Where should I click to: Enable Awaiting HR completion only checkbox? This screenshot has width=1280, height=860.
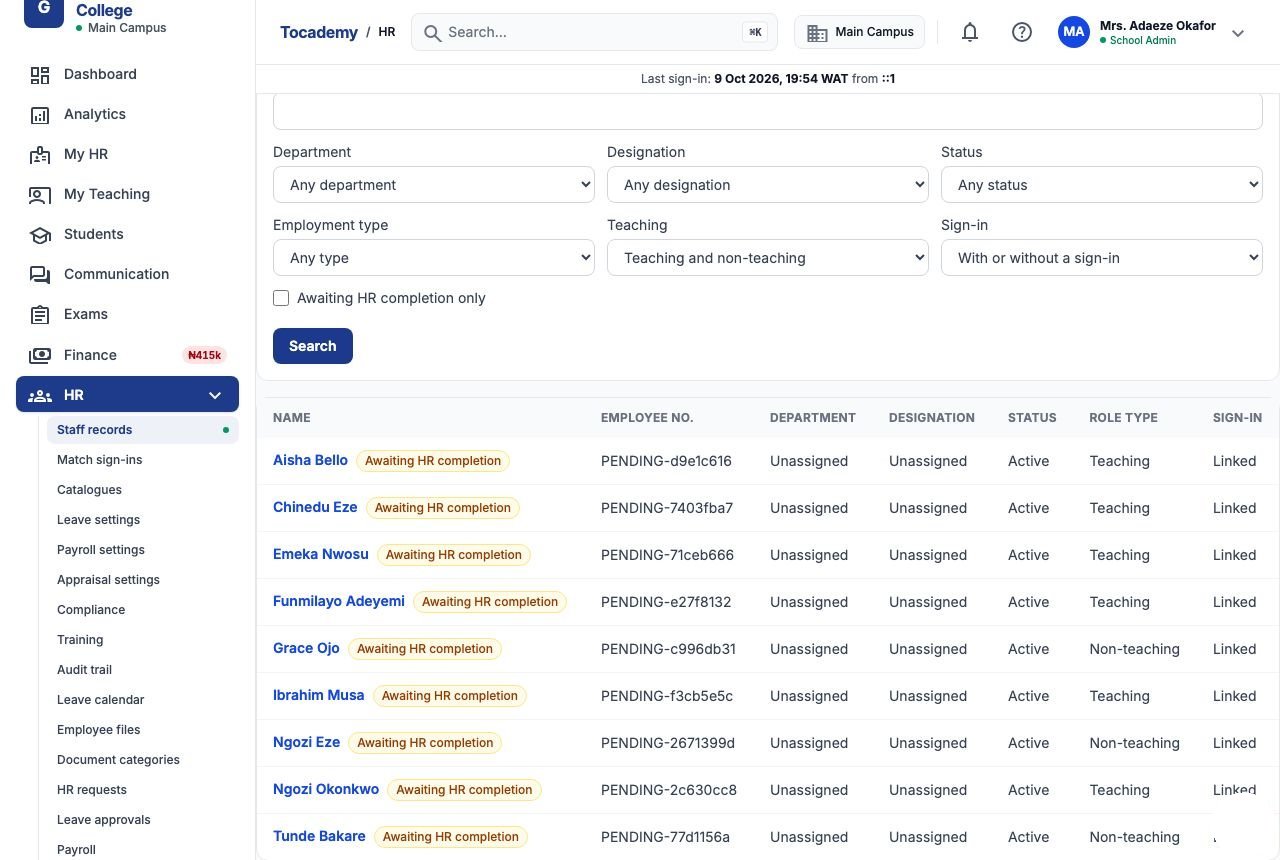(281, 298)
